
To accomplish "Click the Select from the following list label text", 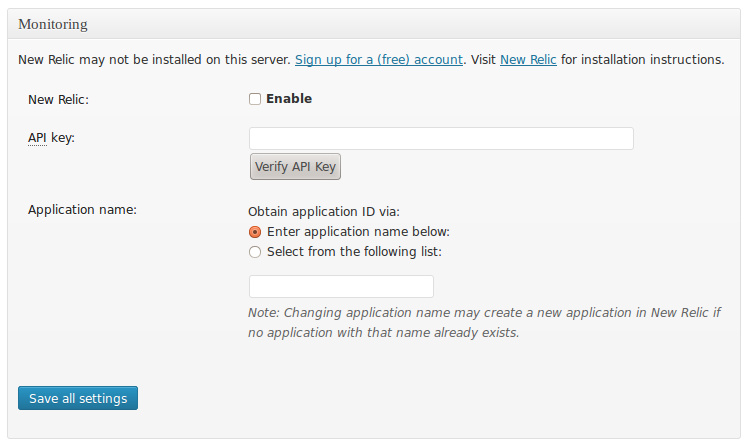I will click(354, 252).
